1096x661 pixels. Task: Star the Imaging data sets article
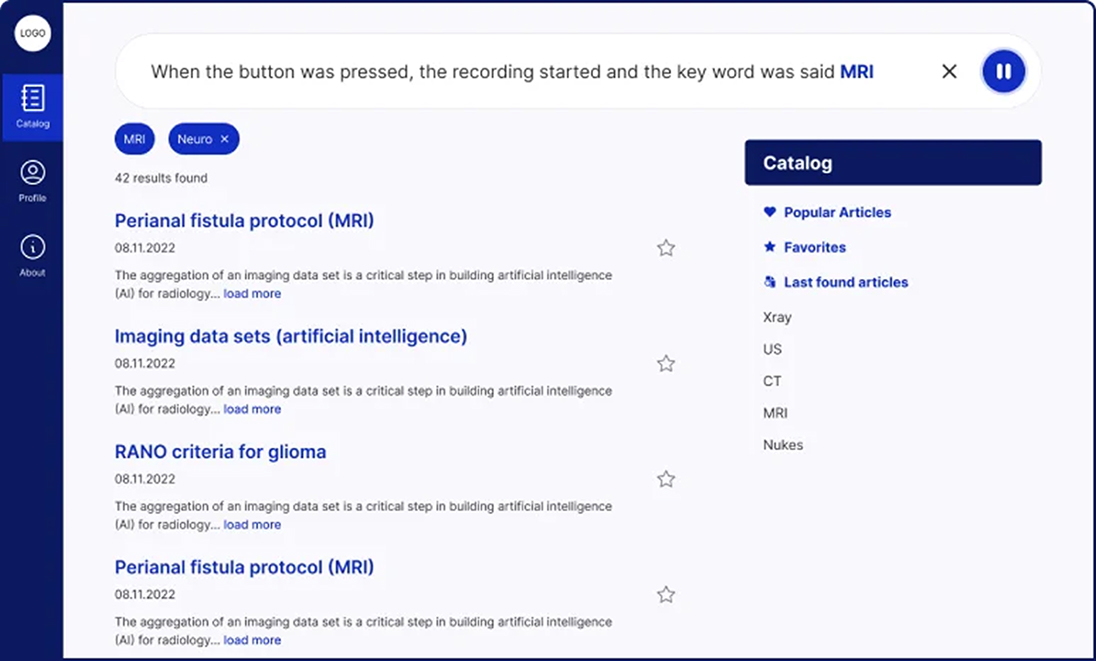(x=666, y=363)
